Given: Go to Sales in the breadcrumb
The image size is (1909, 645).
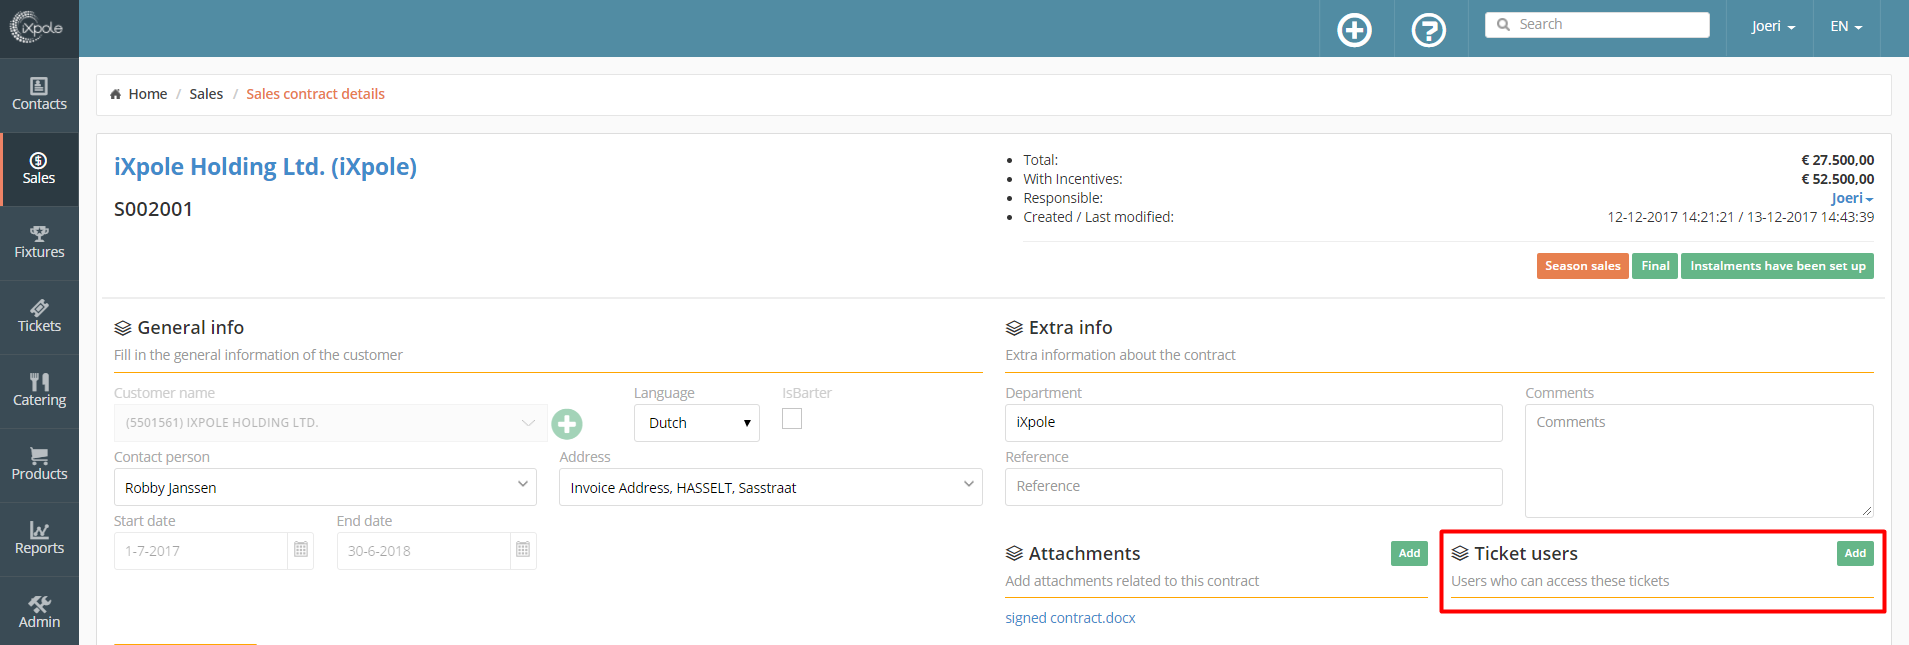Looking at the screenshot, I should (206, 94).
